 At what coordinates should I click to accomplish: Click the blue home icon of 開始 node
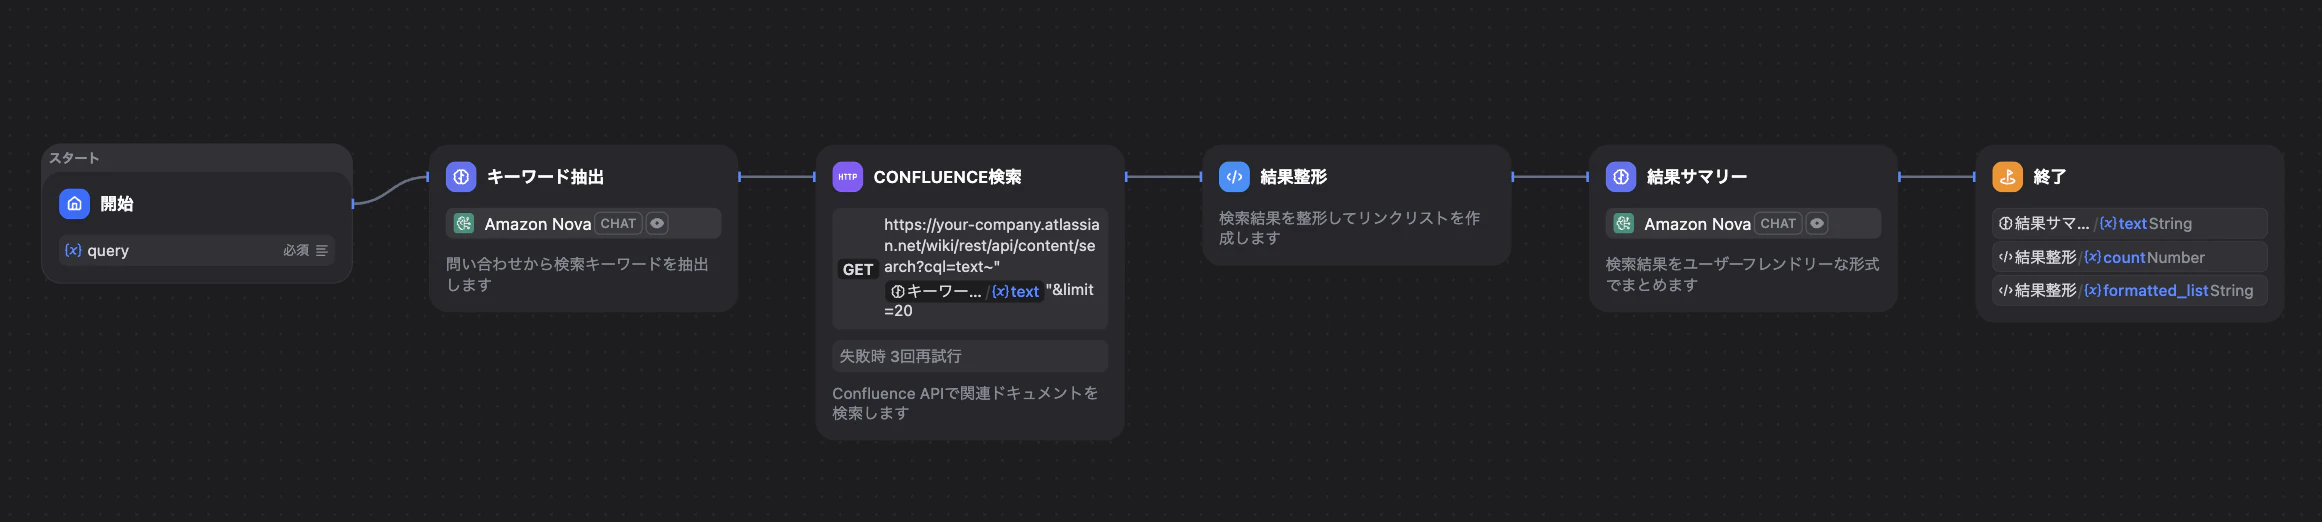[x=74, y=203]
